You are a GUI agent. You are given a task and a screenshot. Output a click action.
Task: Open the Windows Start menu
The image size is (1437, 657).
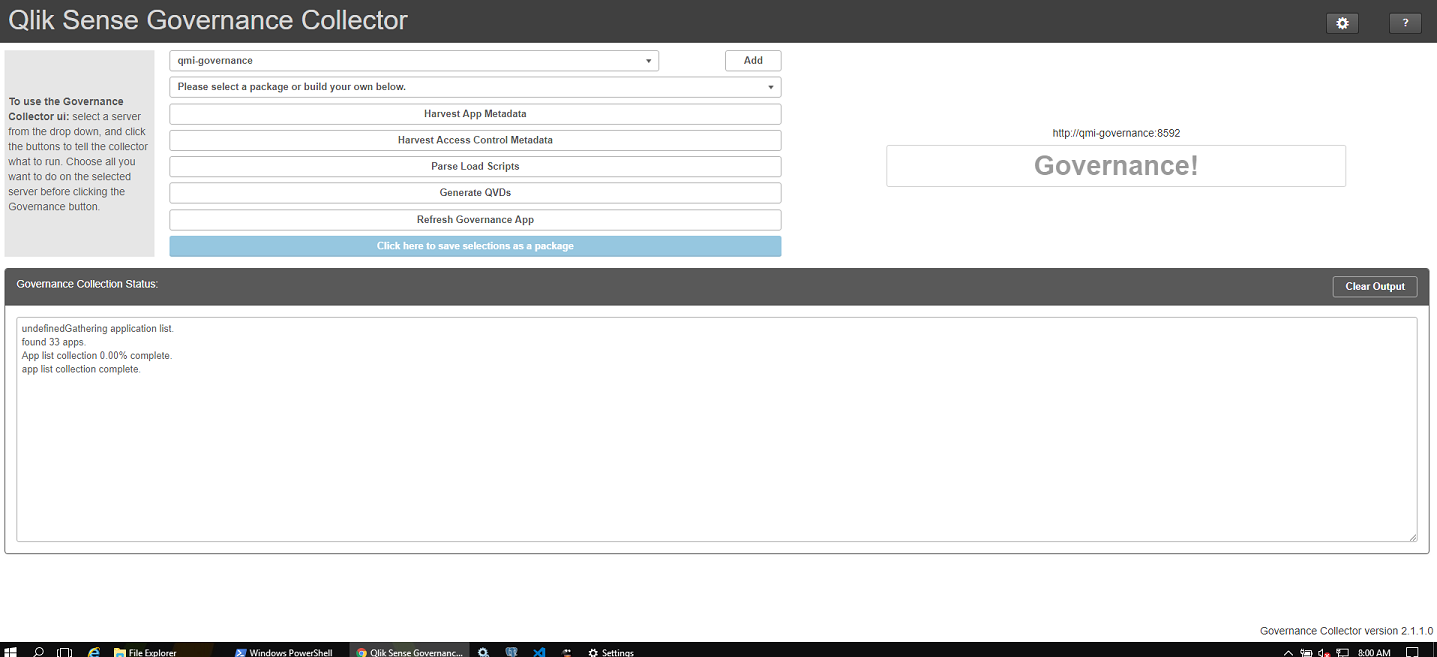(x=12, y=652)
